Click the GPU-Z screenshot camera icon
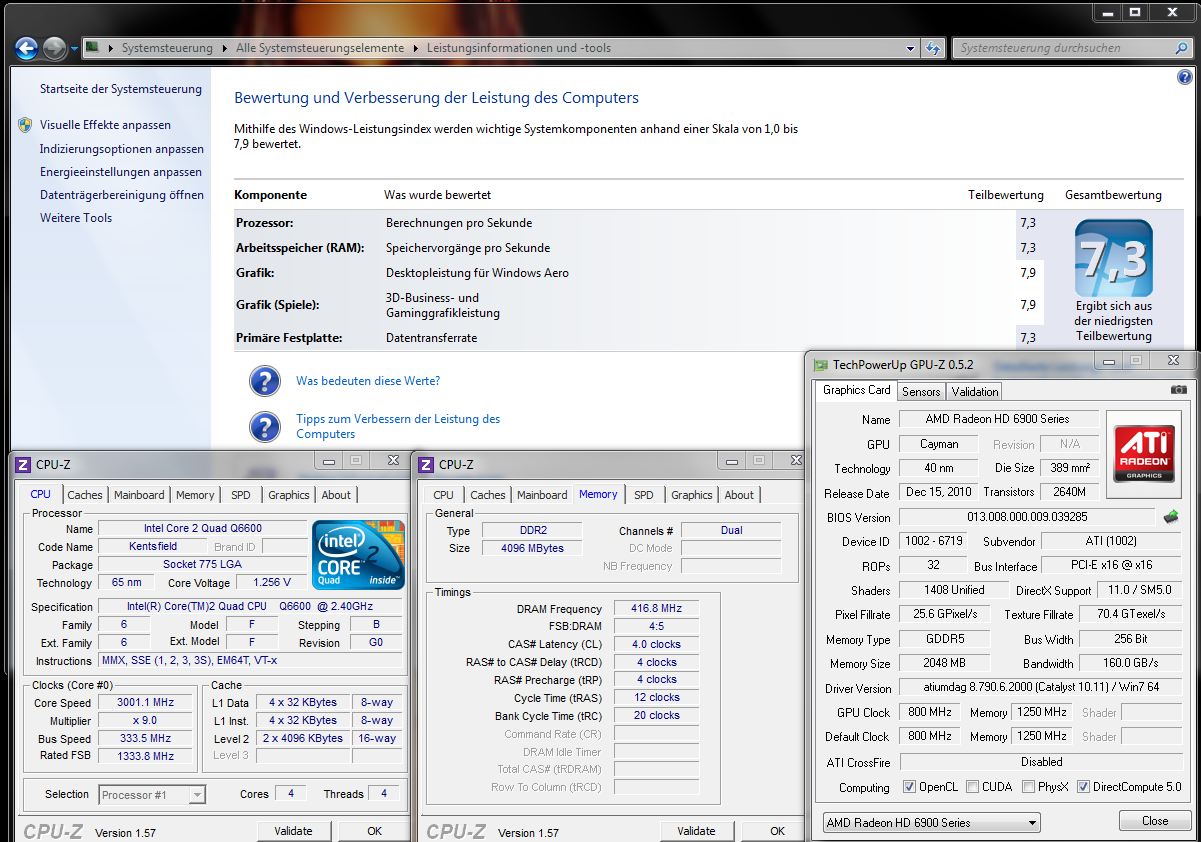1201x842 pixels. click(1179, 390)
